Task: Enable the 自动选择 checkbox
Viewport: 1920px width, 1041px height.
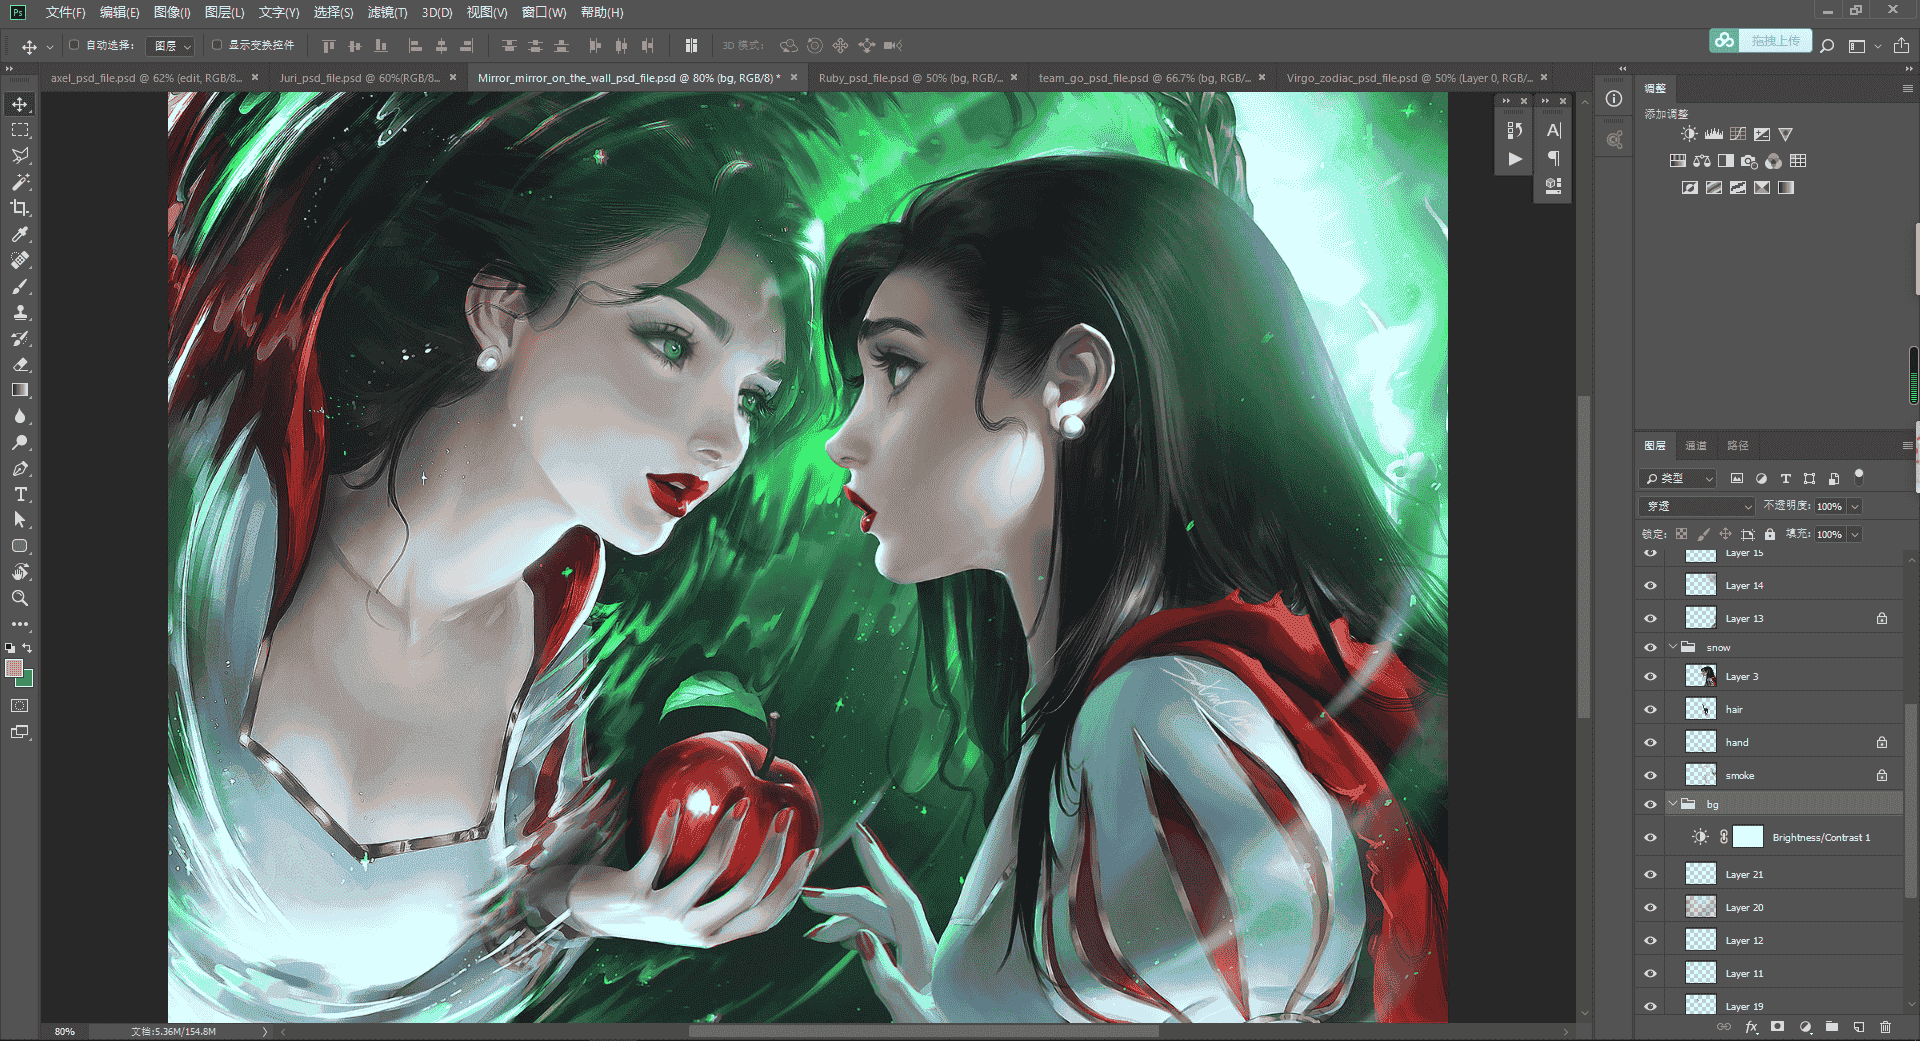Action: coord(74,45)
